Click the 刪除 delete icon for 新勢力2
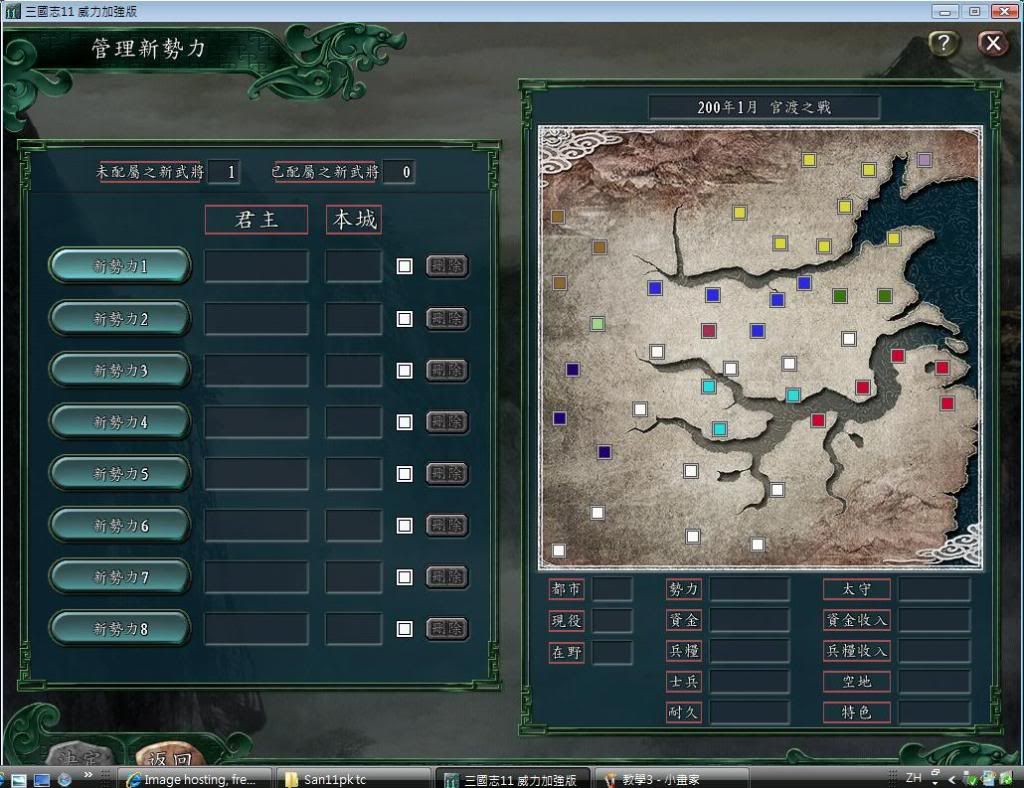 [x=447, y=319]
